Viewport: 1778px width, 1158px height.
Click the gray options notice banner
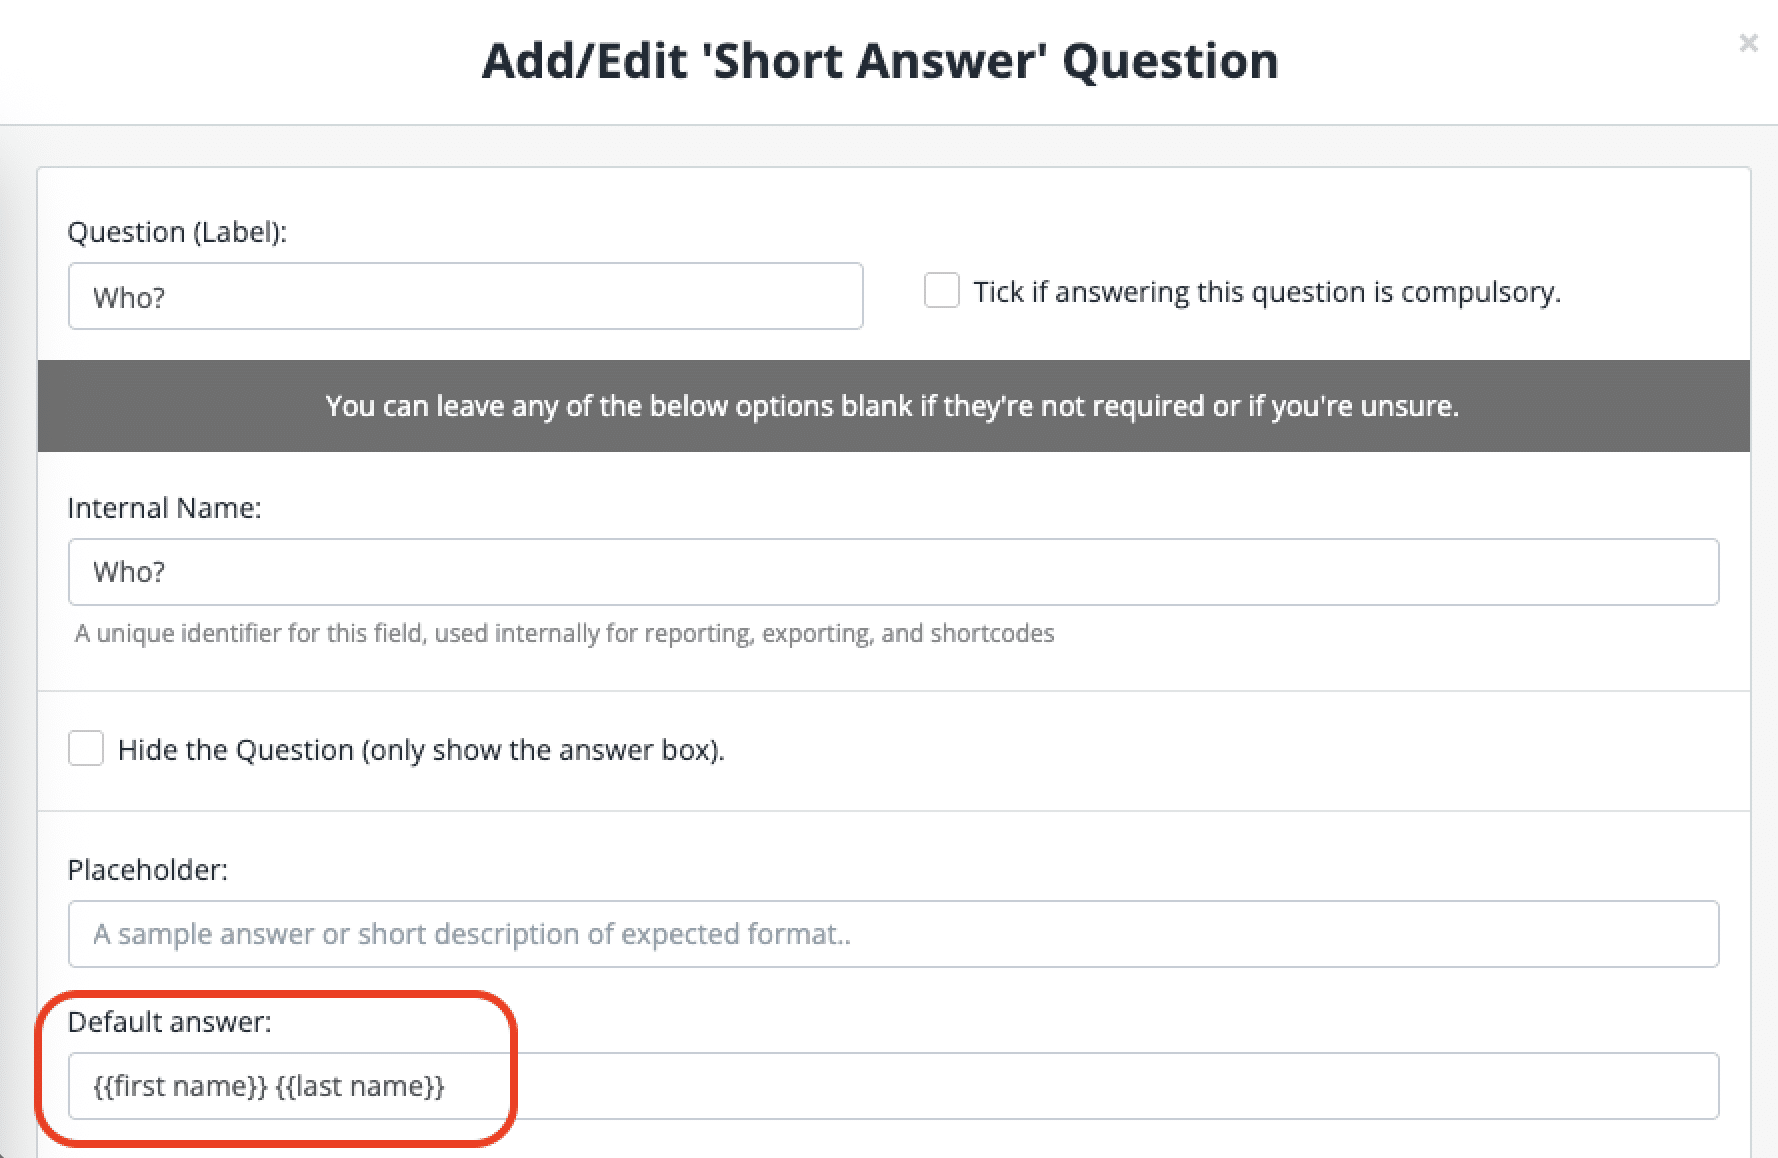click(x=890, y=406)
